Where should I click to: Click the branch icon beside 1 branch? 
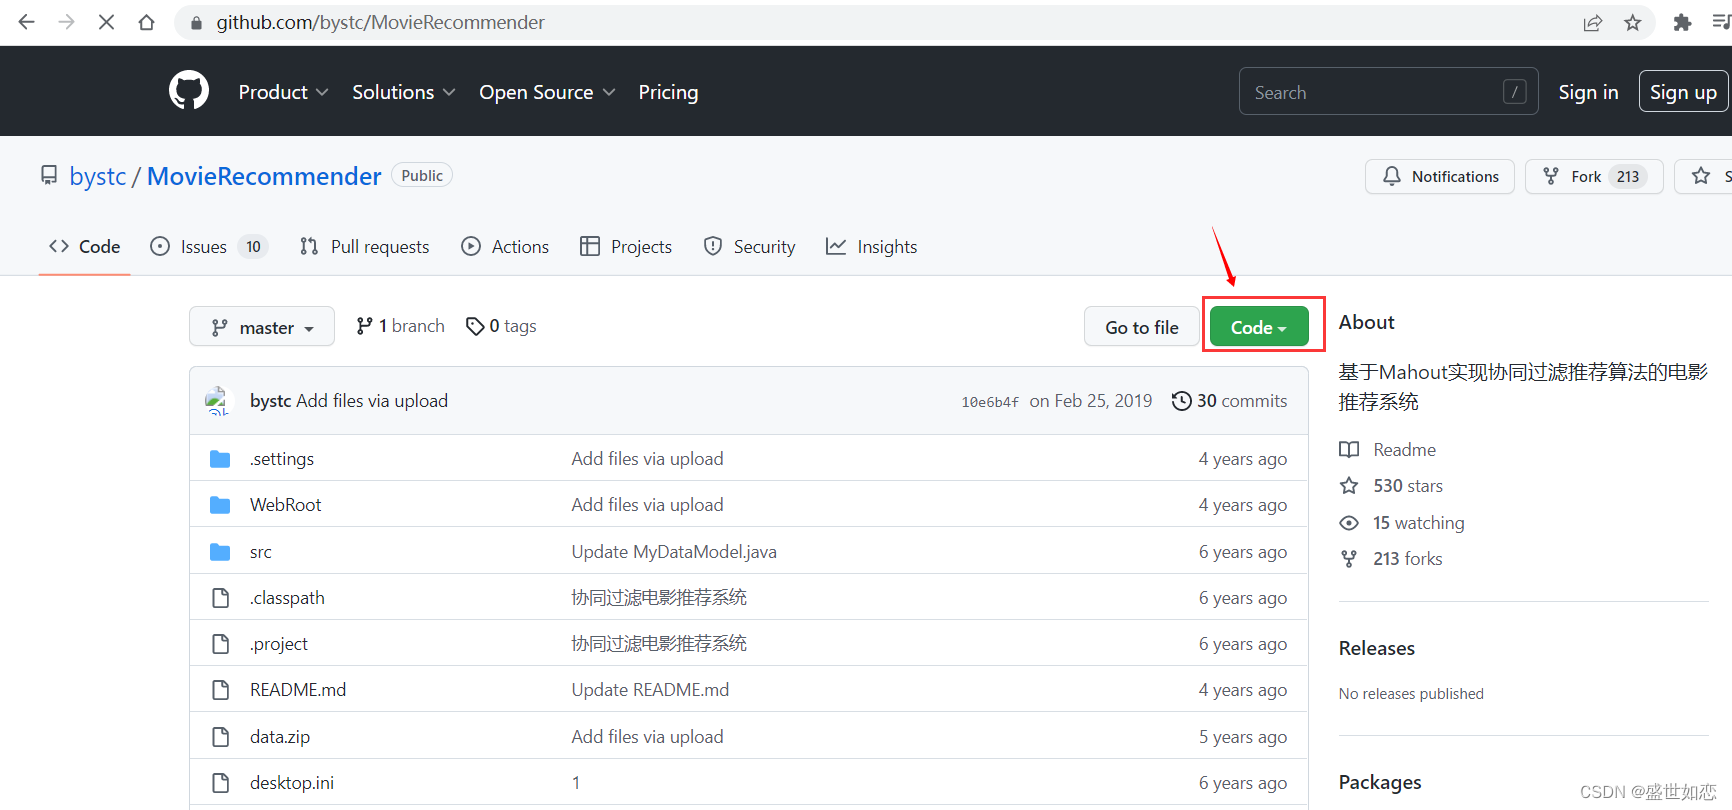[364, 326]
